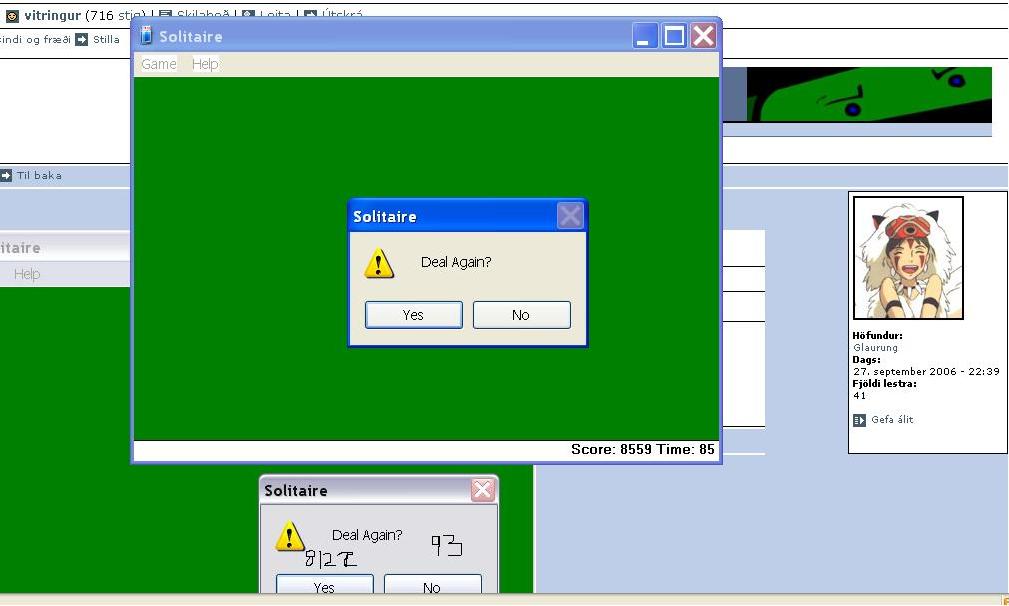Image resolution: width=1009 pixels, height=606 pixels.
Task: Click the vitringur username link
Action: coord(53,15)
